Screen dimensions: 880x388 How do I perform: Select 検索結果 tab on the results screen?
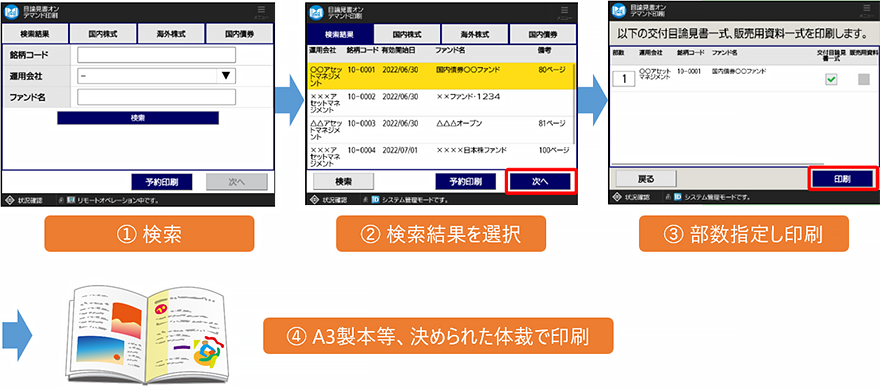pyautogui.click(x=340, y=35)
